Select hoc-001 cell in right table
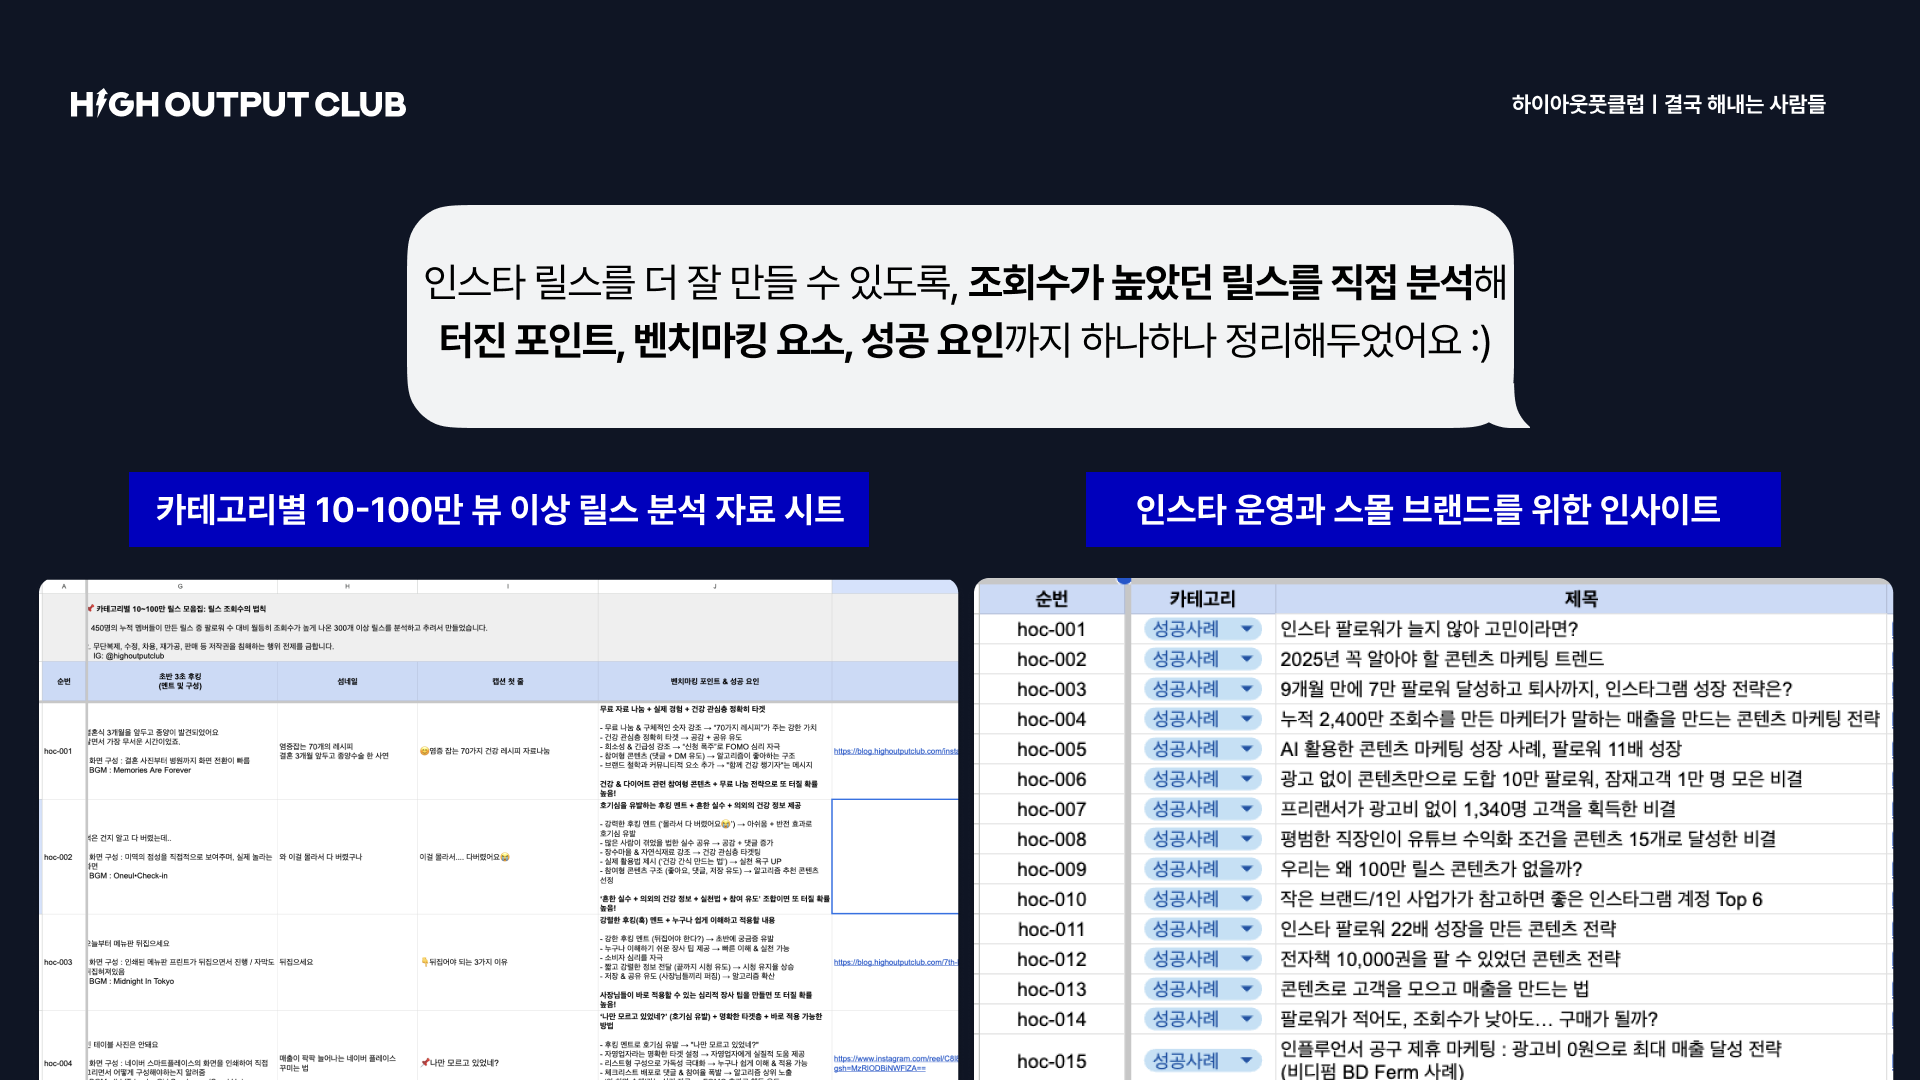This screenshot has width=1920, height=1080. tap(1051, 629)
